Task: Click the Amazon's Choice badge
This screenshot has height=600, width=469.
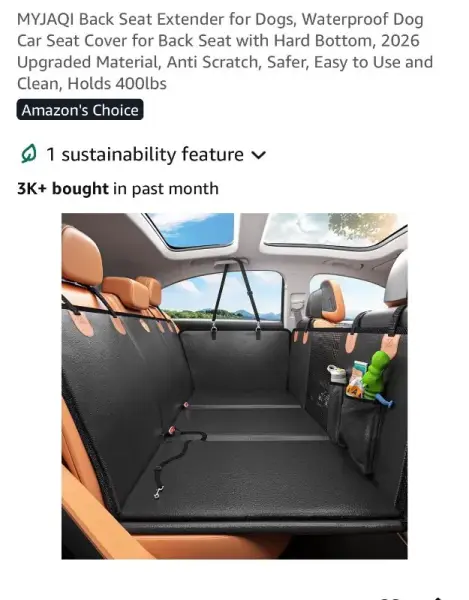Action: pos(80,110)
